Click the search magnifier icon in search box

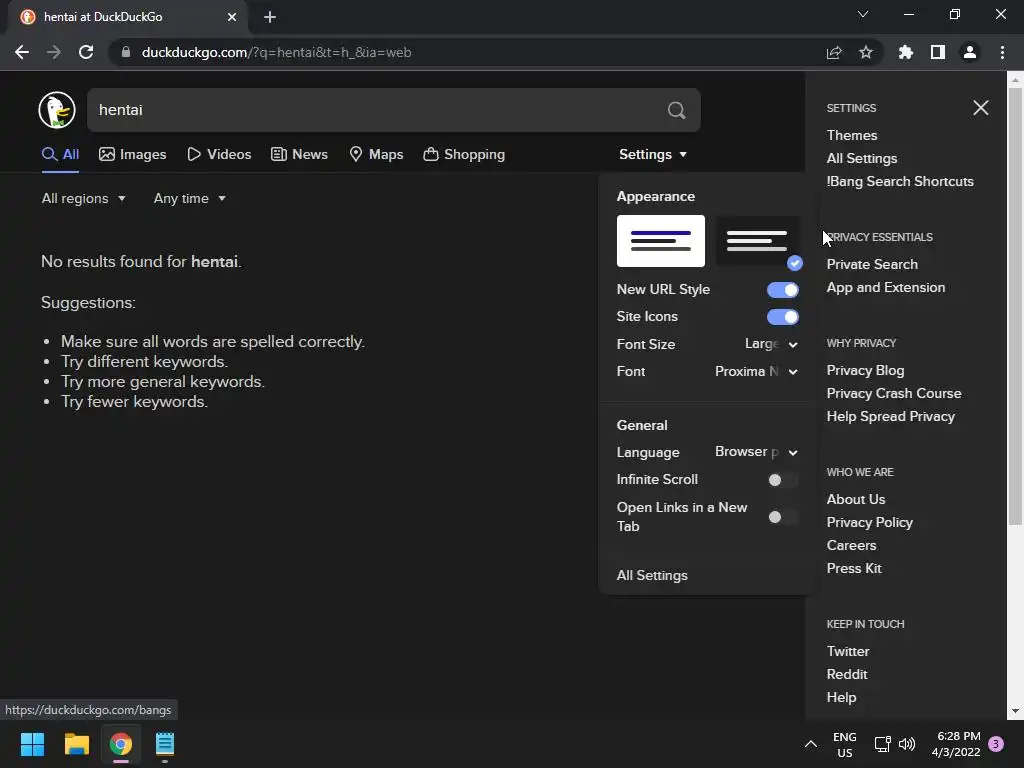coord(677,110)
